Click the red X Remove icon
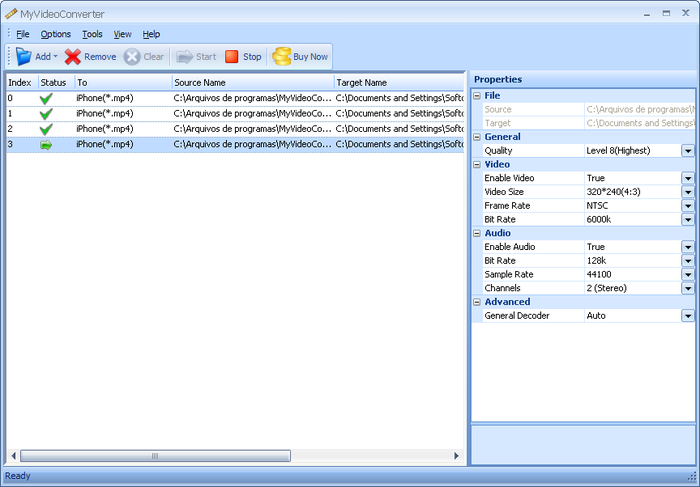This screenshot has width=700, height=487. click(x=73, y=57)
